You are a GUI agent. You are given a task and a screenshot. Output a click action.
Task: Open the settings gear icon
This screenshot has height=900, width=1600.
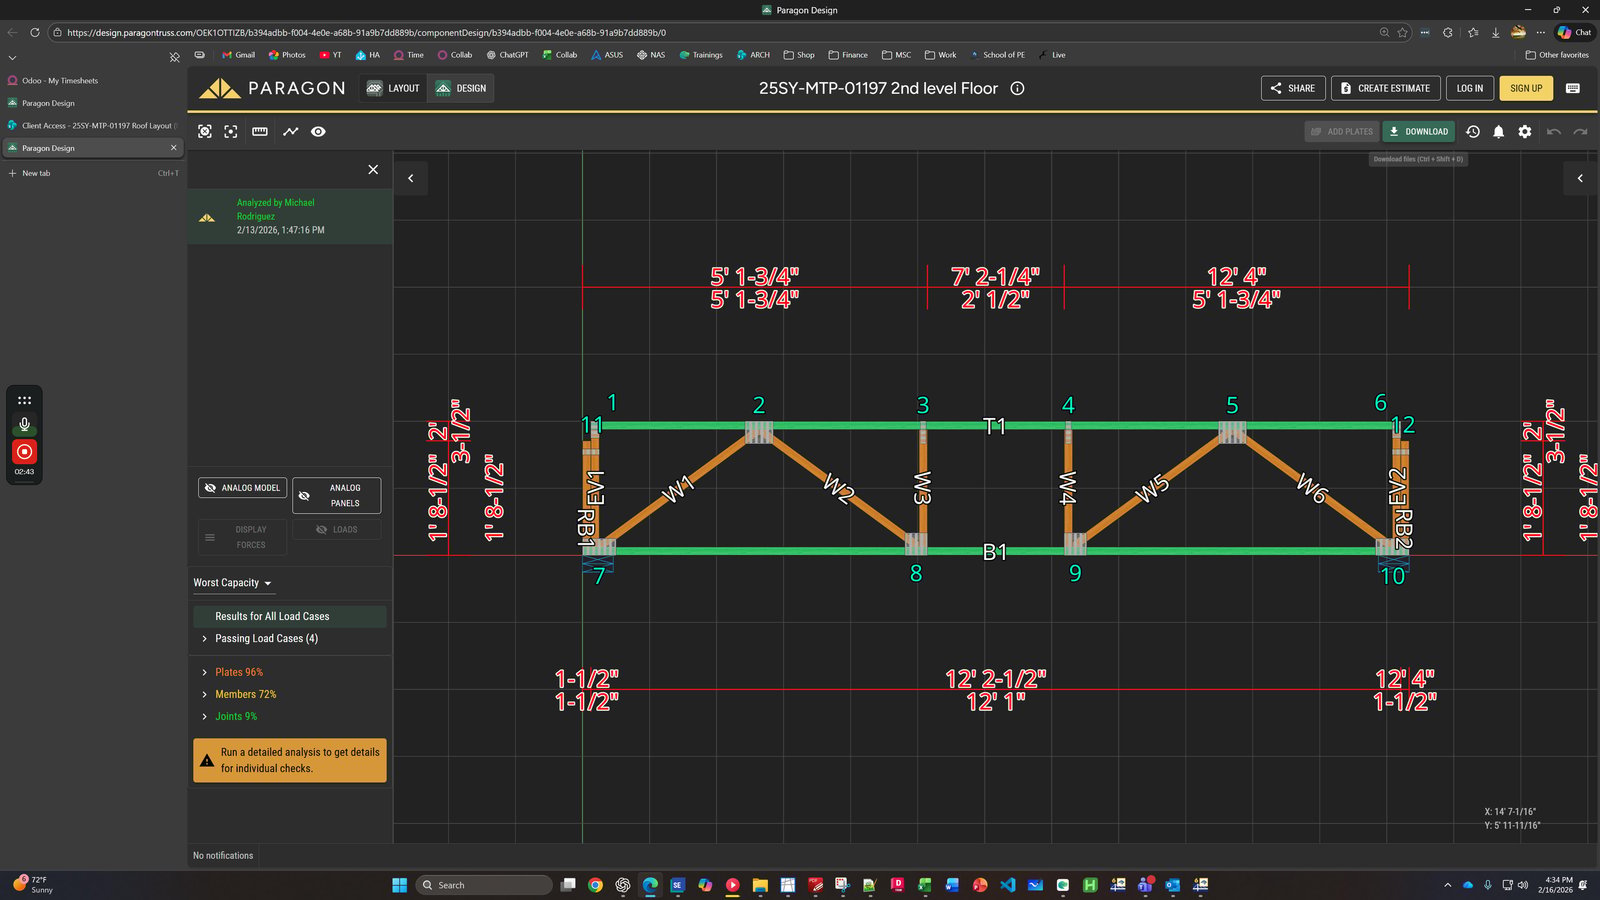point(1525,132)
